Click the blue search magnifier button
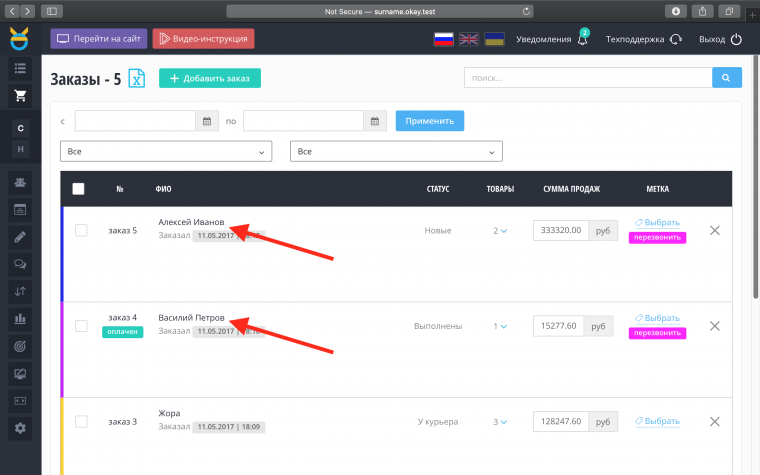This screenshot has width=760, height=475. tap(726, 78)
